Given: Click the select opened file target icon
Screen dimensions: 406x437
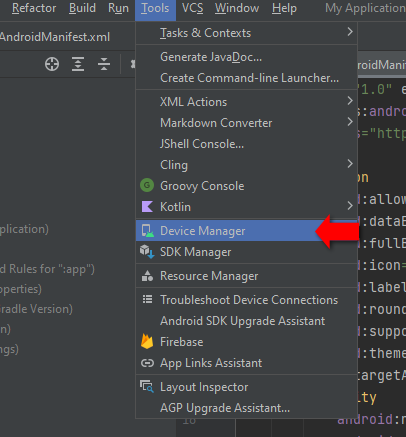Looking at the screenshot, I should point(52,64).
